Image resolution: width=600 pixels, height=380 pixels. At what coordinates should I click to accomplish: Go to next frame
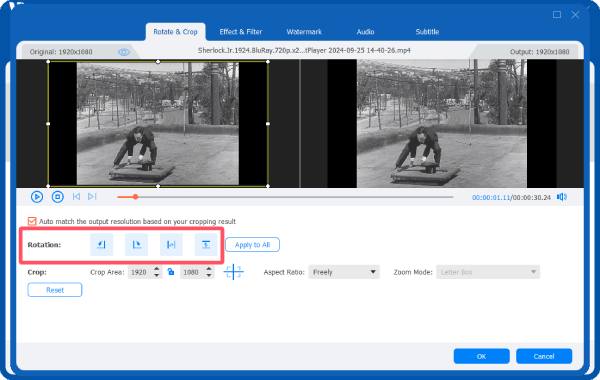pyautogui.click(x=92, y=197)
